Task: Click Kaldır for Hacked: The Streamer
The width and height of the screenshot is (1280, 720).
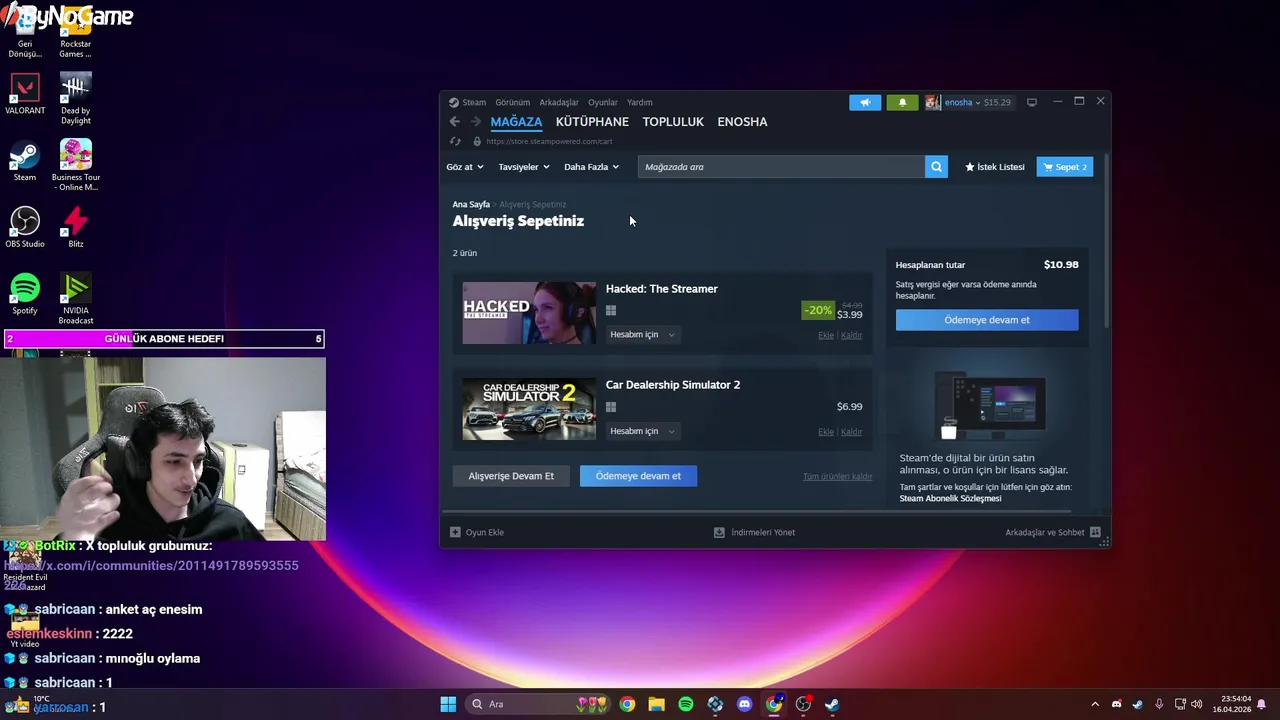Action: click(x=852, y=335)
